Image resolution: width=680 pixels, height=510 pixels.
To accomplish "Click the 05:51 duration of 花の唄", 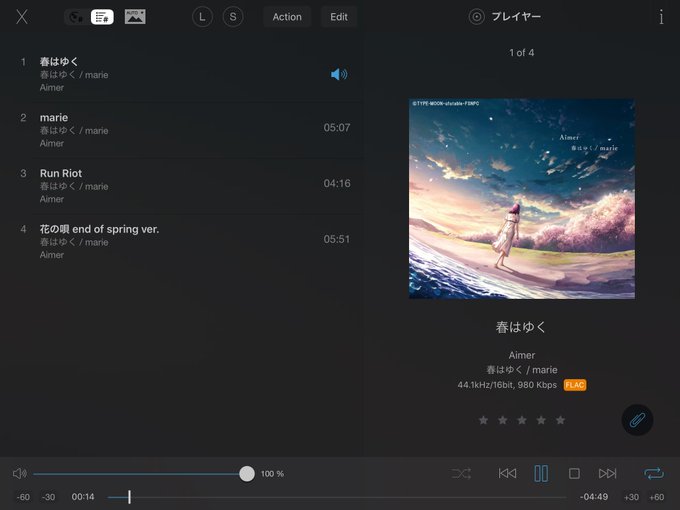I will (x=337, y=239).
